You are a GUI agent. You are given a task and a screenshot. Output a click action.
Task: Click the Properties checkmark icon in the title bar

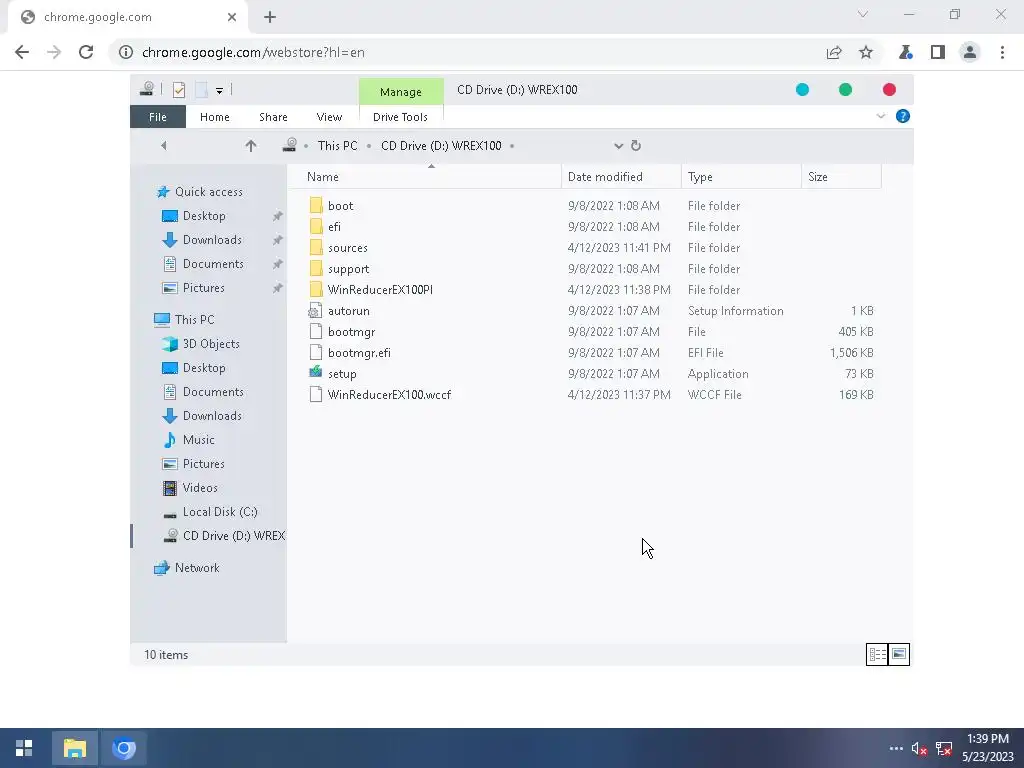[x=178, y=90]
